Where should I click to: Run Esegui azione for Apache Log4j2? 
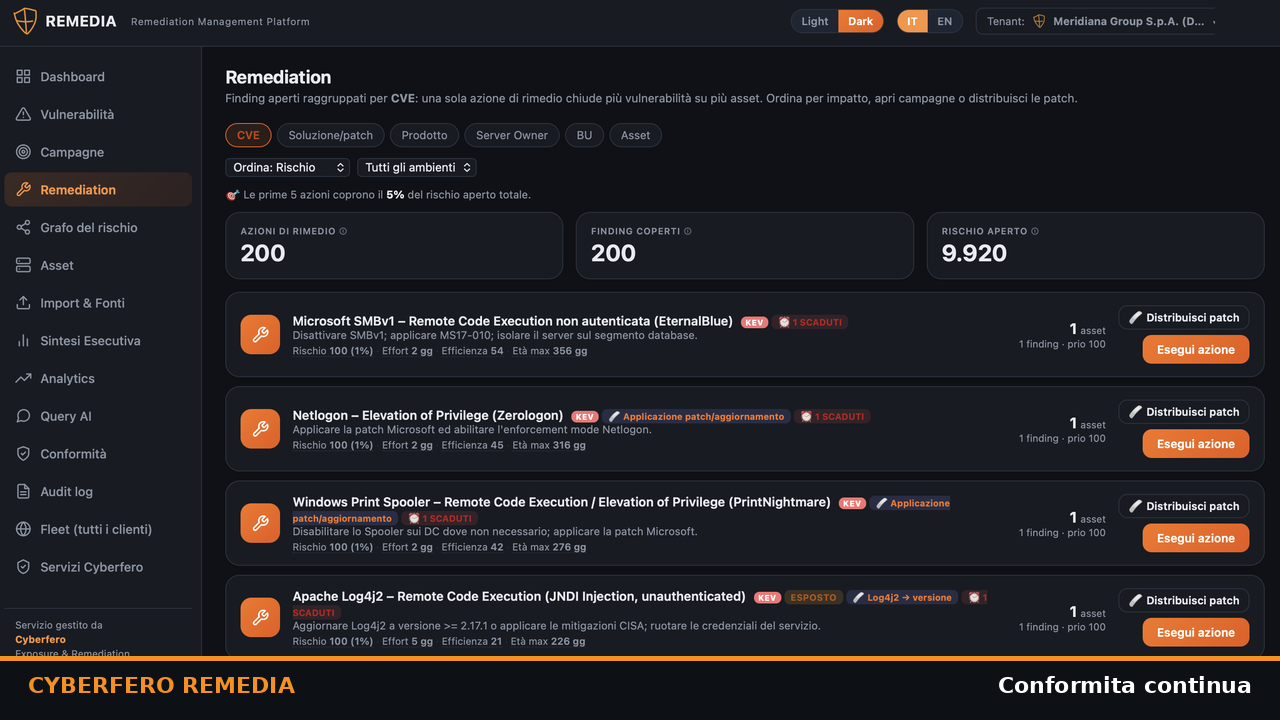point(1196,632)
